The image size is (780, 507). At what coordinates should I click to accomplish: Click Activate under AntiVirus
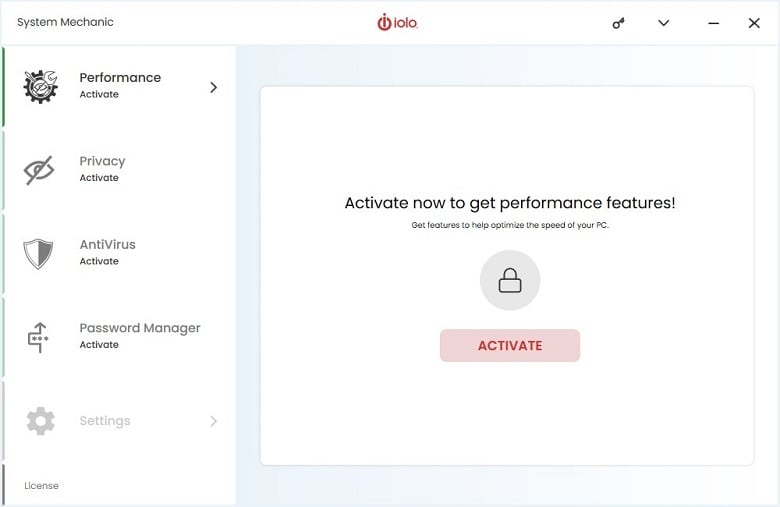click(x=99, y=261)
